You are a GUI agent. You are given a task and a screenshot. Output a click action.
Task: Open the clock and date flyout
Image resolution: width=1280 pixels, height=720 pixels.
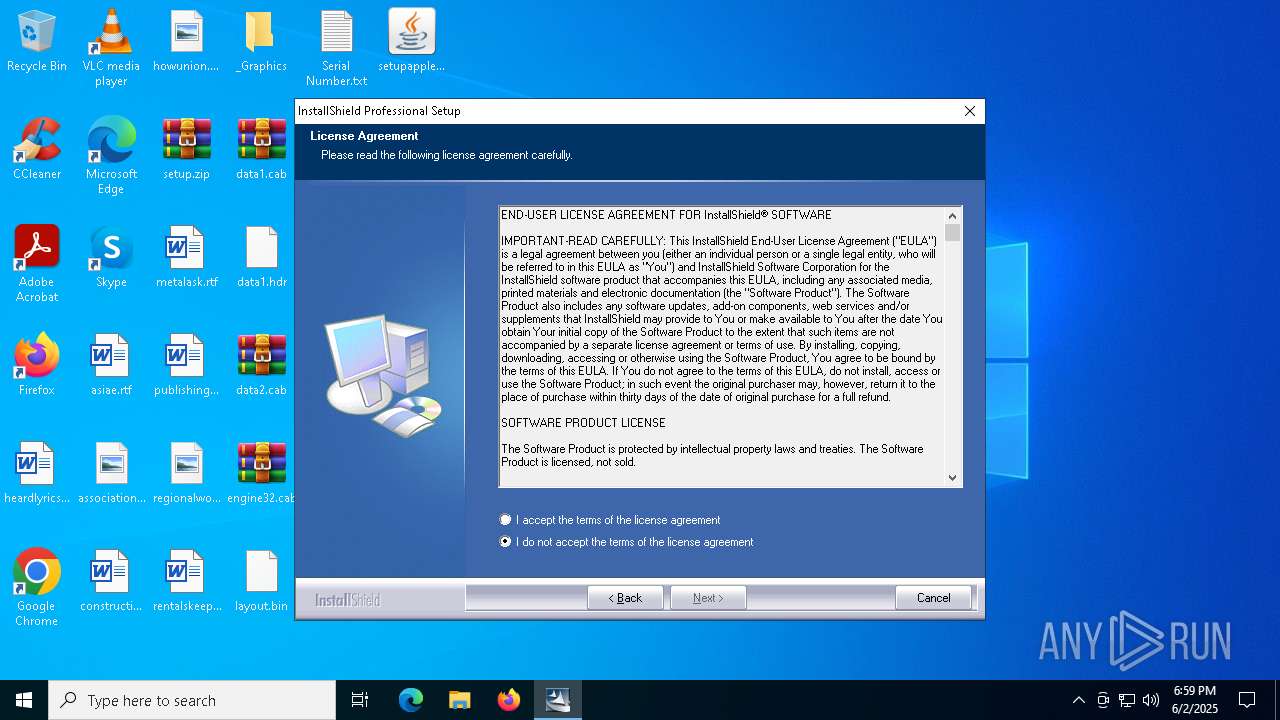point(1195,700)
